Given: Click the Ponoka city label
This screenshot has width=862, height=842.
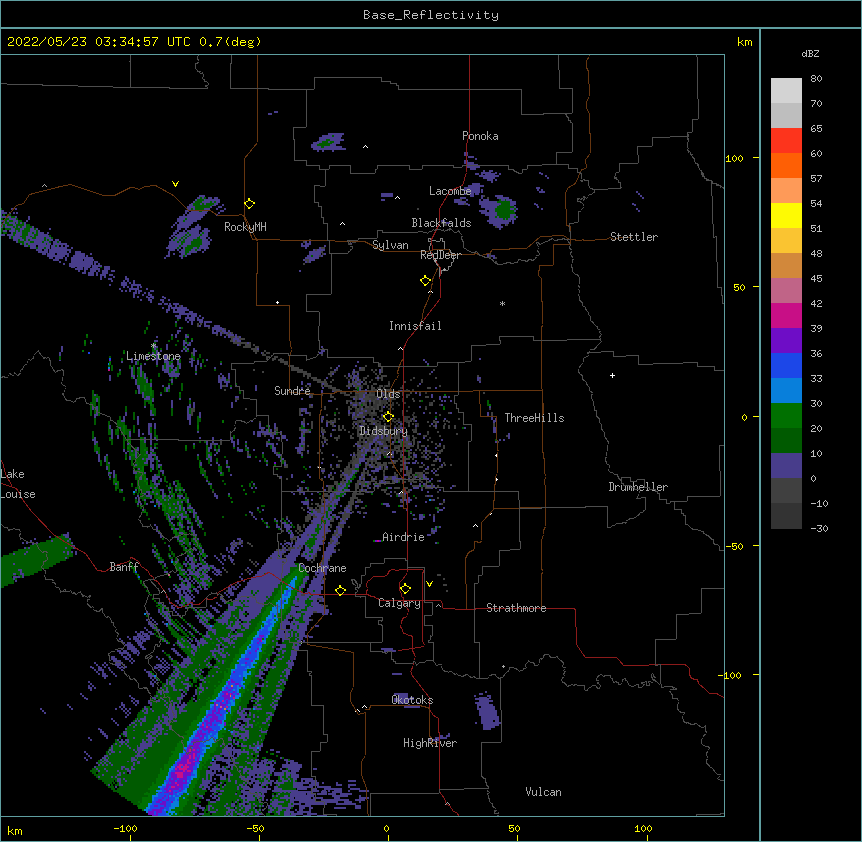Looking at the screenshot, I should 480,136.
